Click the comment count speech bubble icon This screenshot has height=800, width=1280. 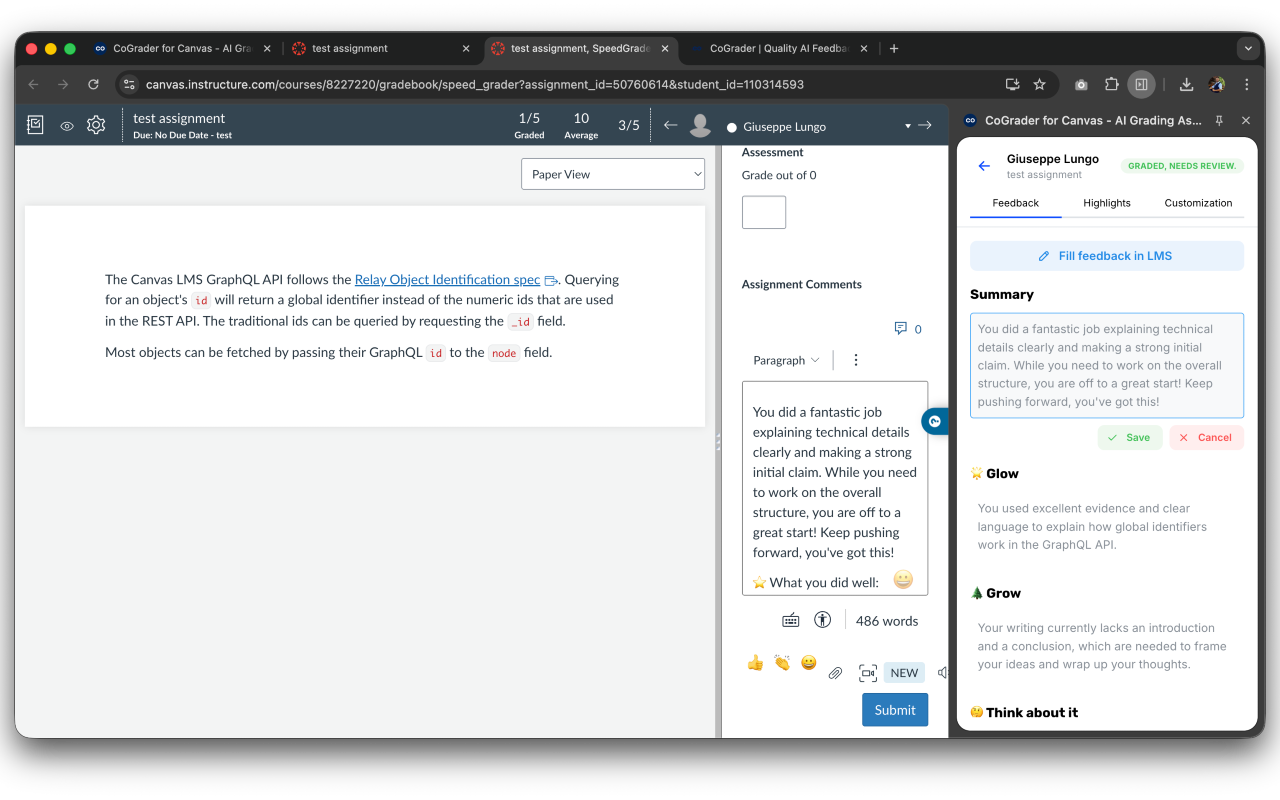pos(901,328)
